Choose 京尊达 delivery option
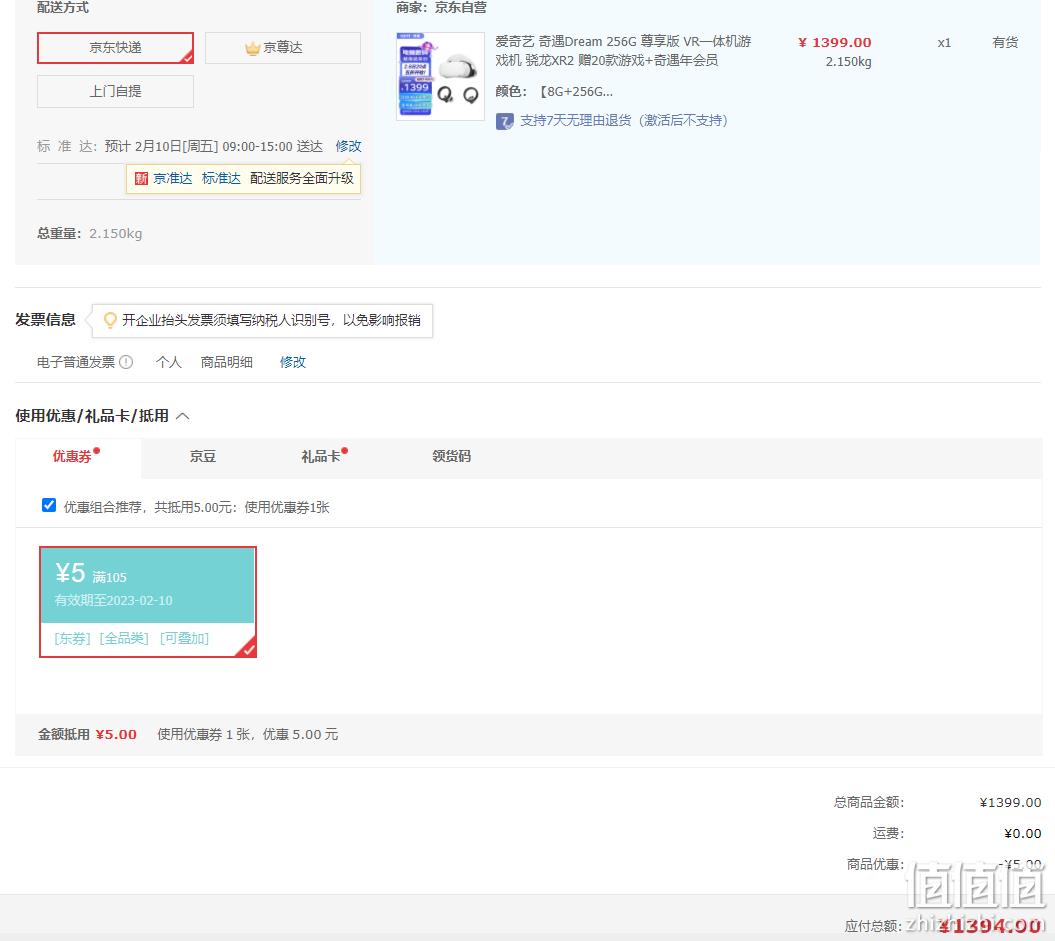1055x941 pixels. [x=283, y=48]
